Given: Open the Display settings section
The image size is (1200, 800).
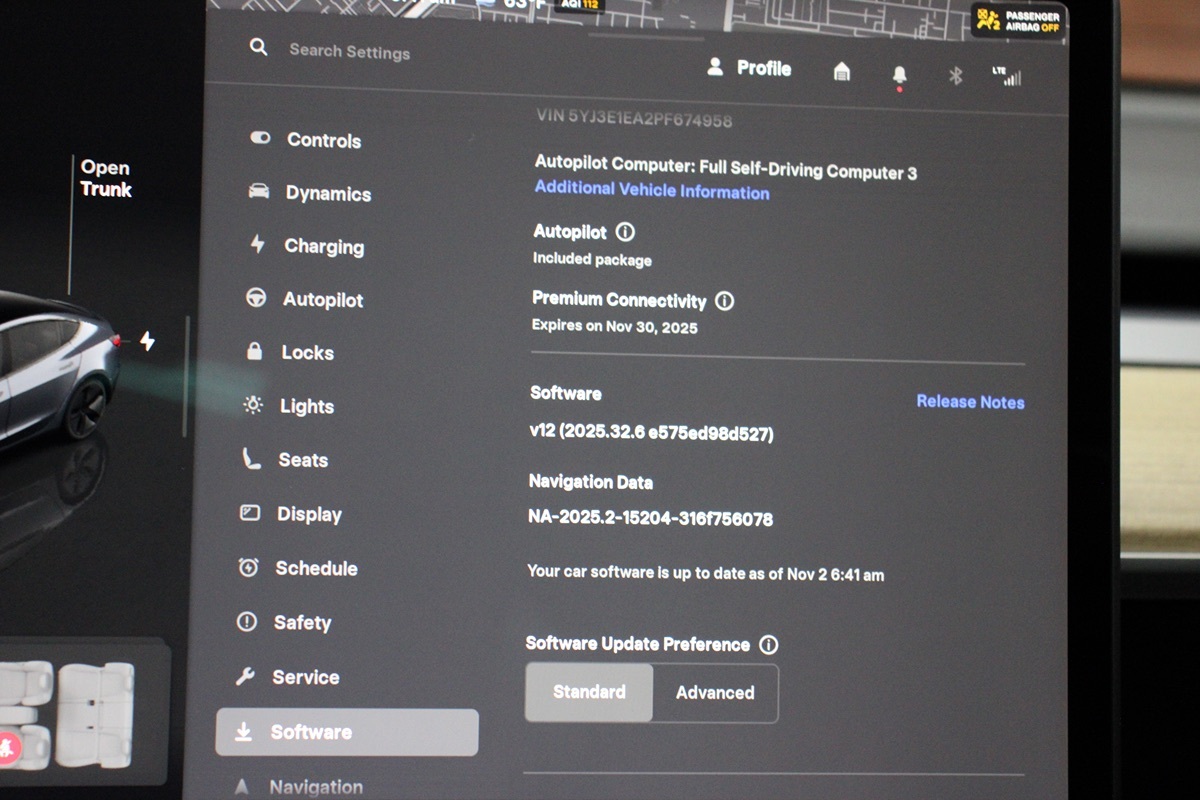Looking at the screenshot, I should [x=308, y=514].
